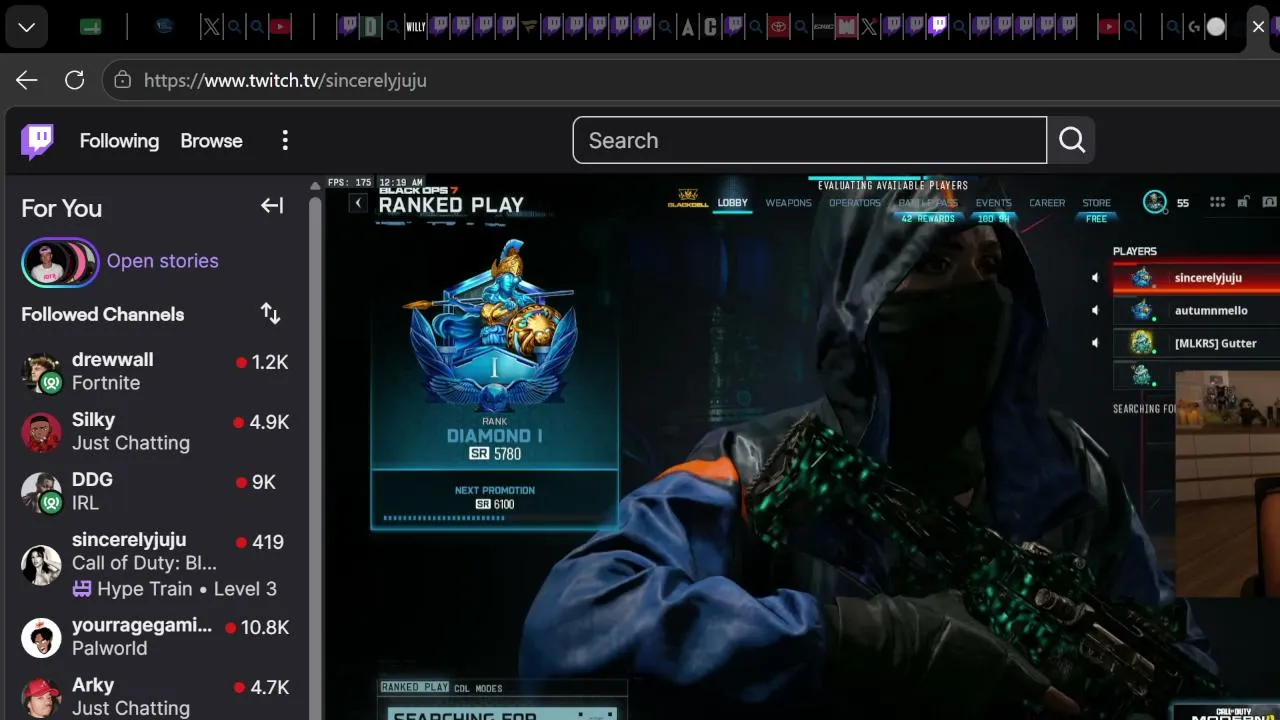Image resolution: width=1280 pixels, height=720 pixels.
Task: Select sincerelyjuju in the followed list
Action: pyautogui.click(x=155, y=564)
